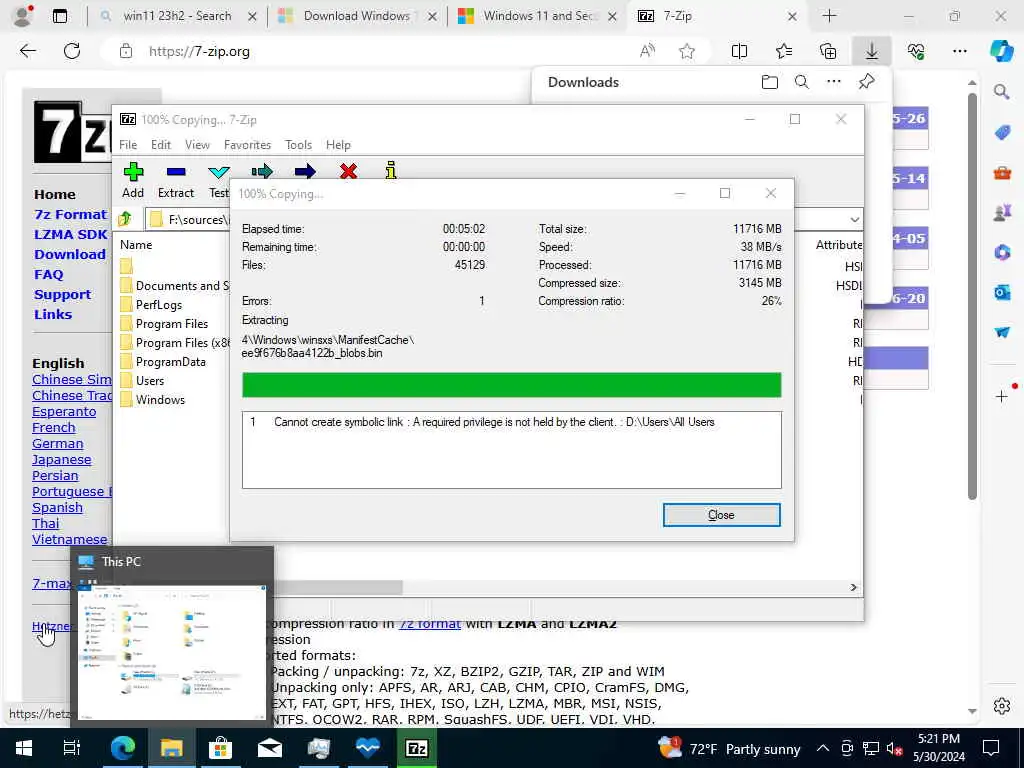
Task: Click the Read aloud icon in the address bar
Action: [x=647, y=51]
